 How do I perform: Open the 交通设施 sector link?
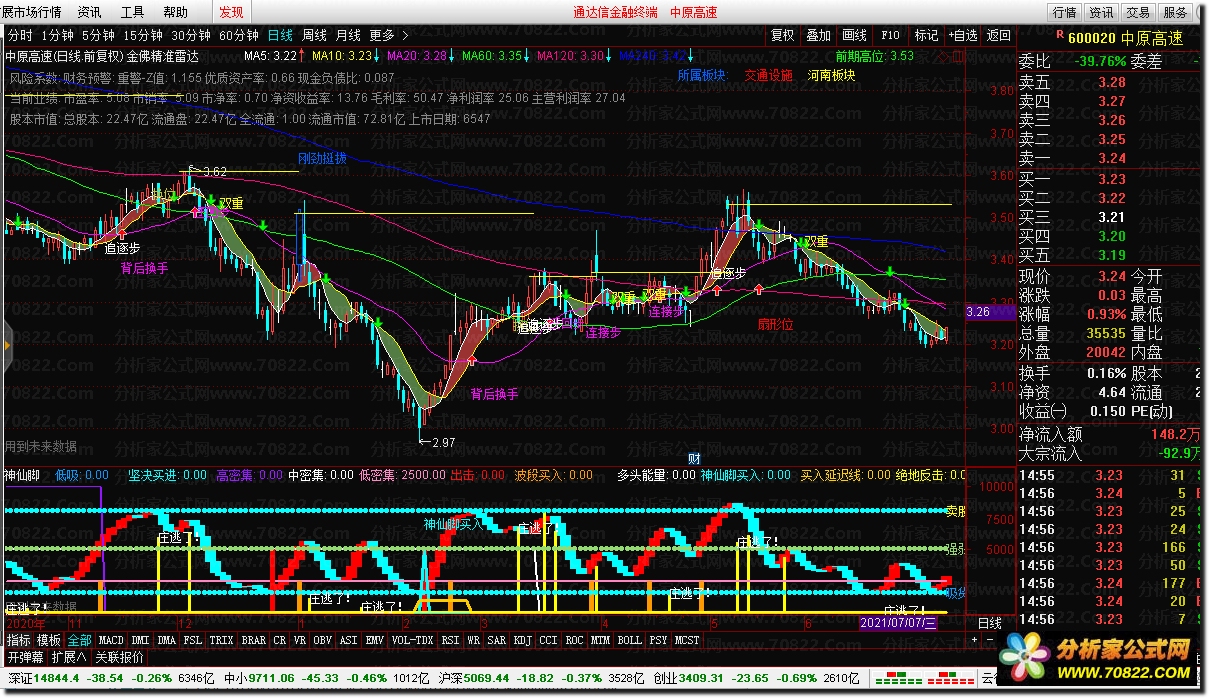768,75
